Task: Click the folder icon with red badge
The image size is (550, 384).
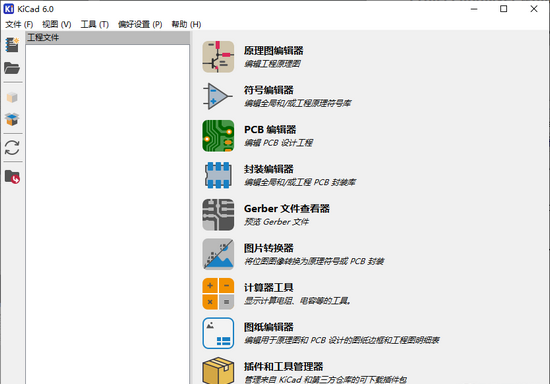Action: 12,176
